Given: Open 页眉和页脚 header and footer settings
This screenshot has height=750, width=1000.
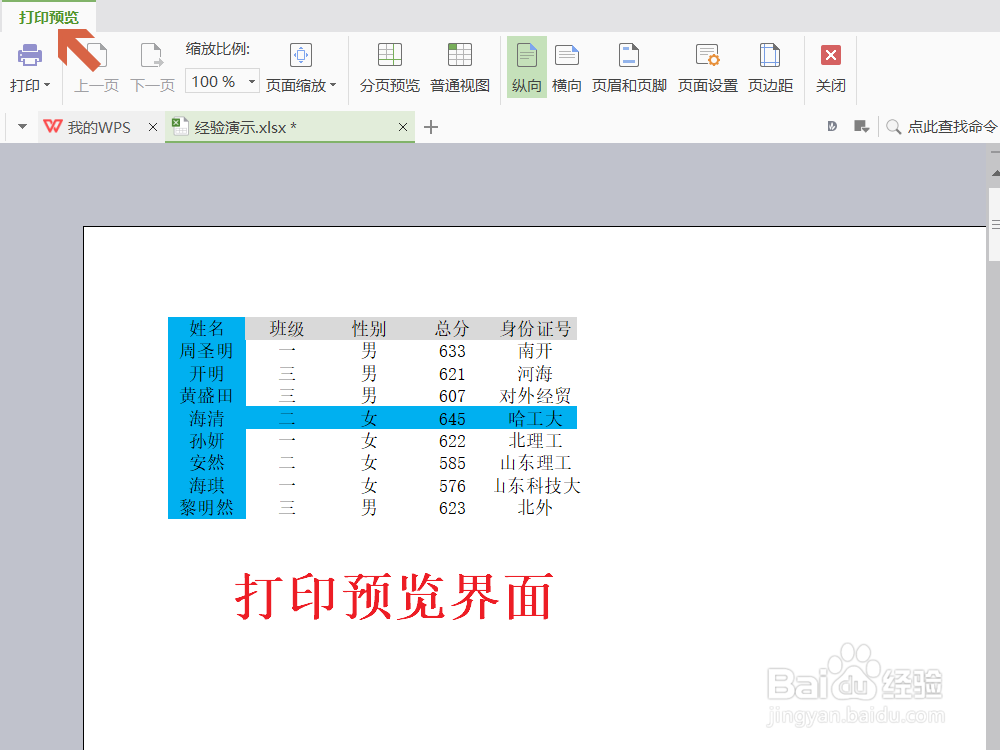Looking at the screenshot, I should pos(627,66).
